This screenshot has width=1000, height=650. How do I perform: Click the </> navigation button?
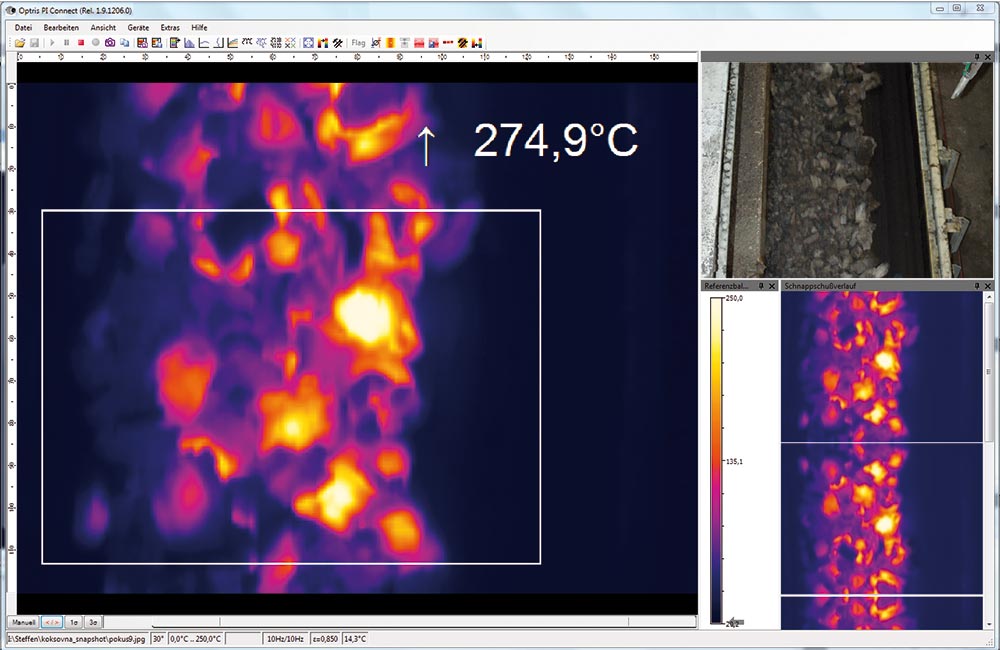click(x=52, y=621)
